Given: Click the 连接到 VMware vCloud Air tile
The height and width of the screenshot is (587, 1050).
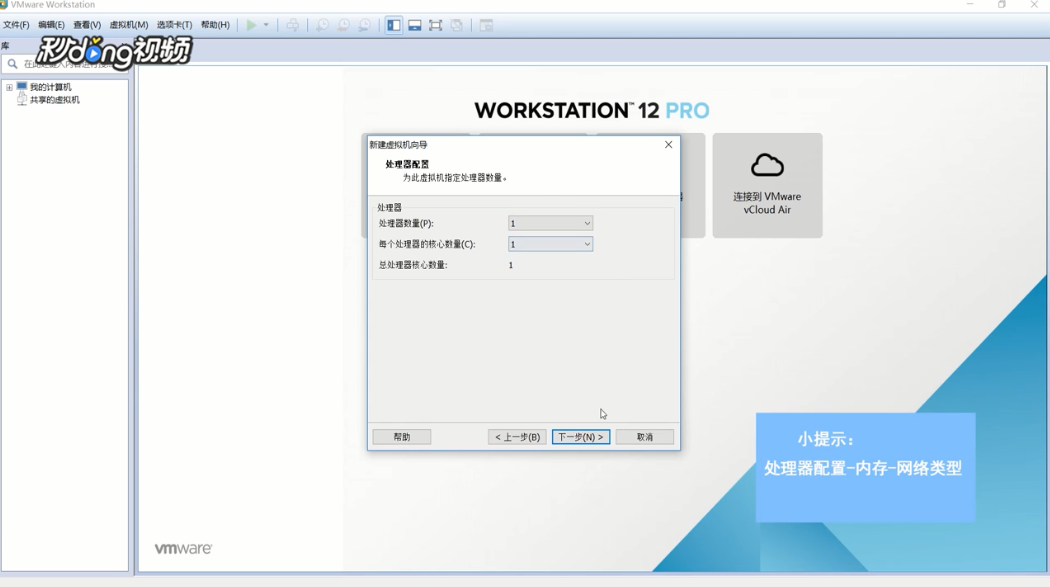Looking at the screenshot, I should click(x=767, y=185).
